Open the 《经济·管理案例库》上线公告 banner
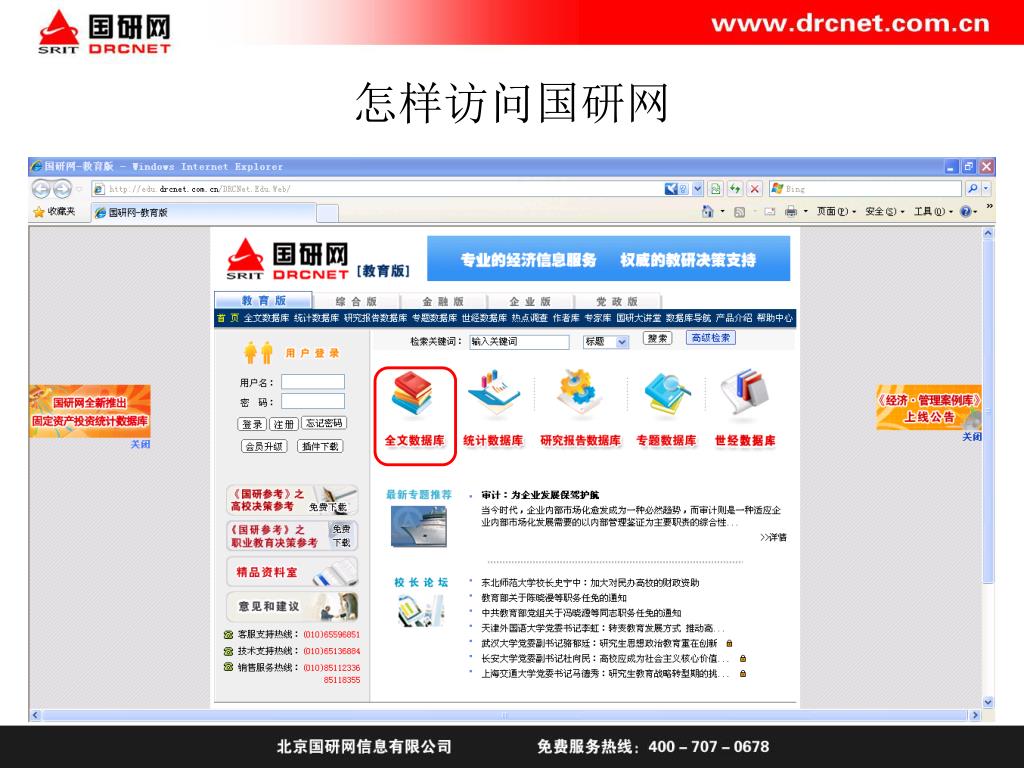The image size is (1024, 768). [x=929, y=408]
